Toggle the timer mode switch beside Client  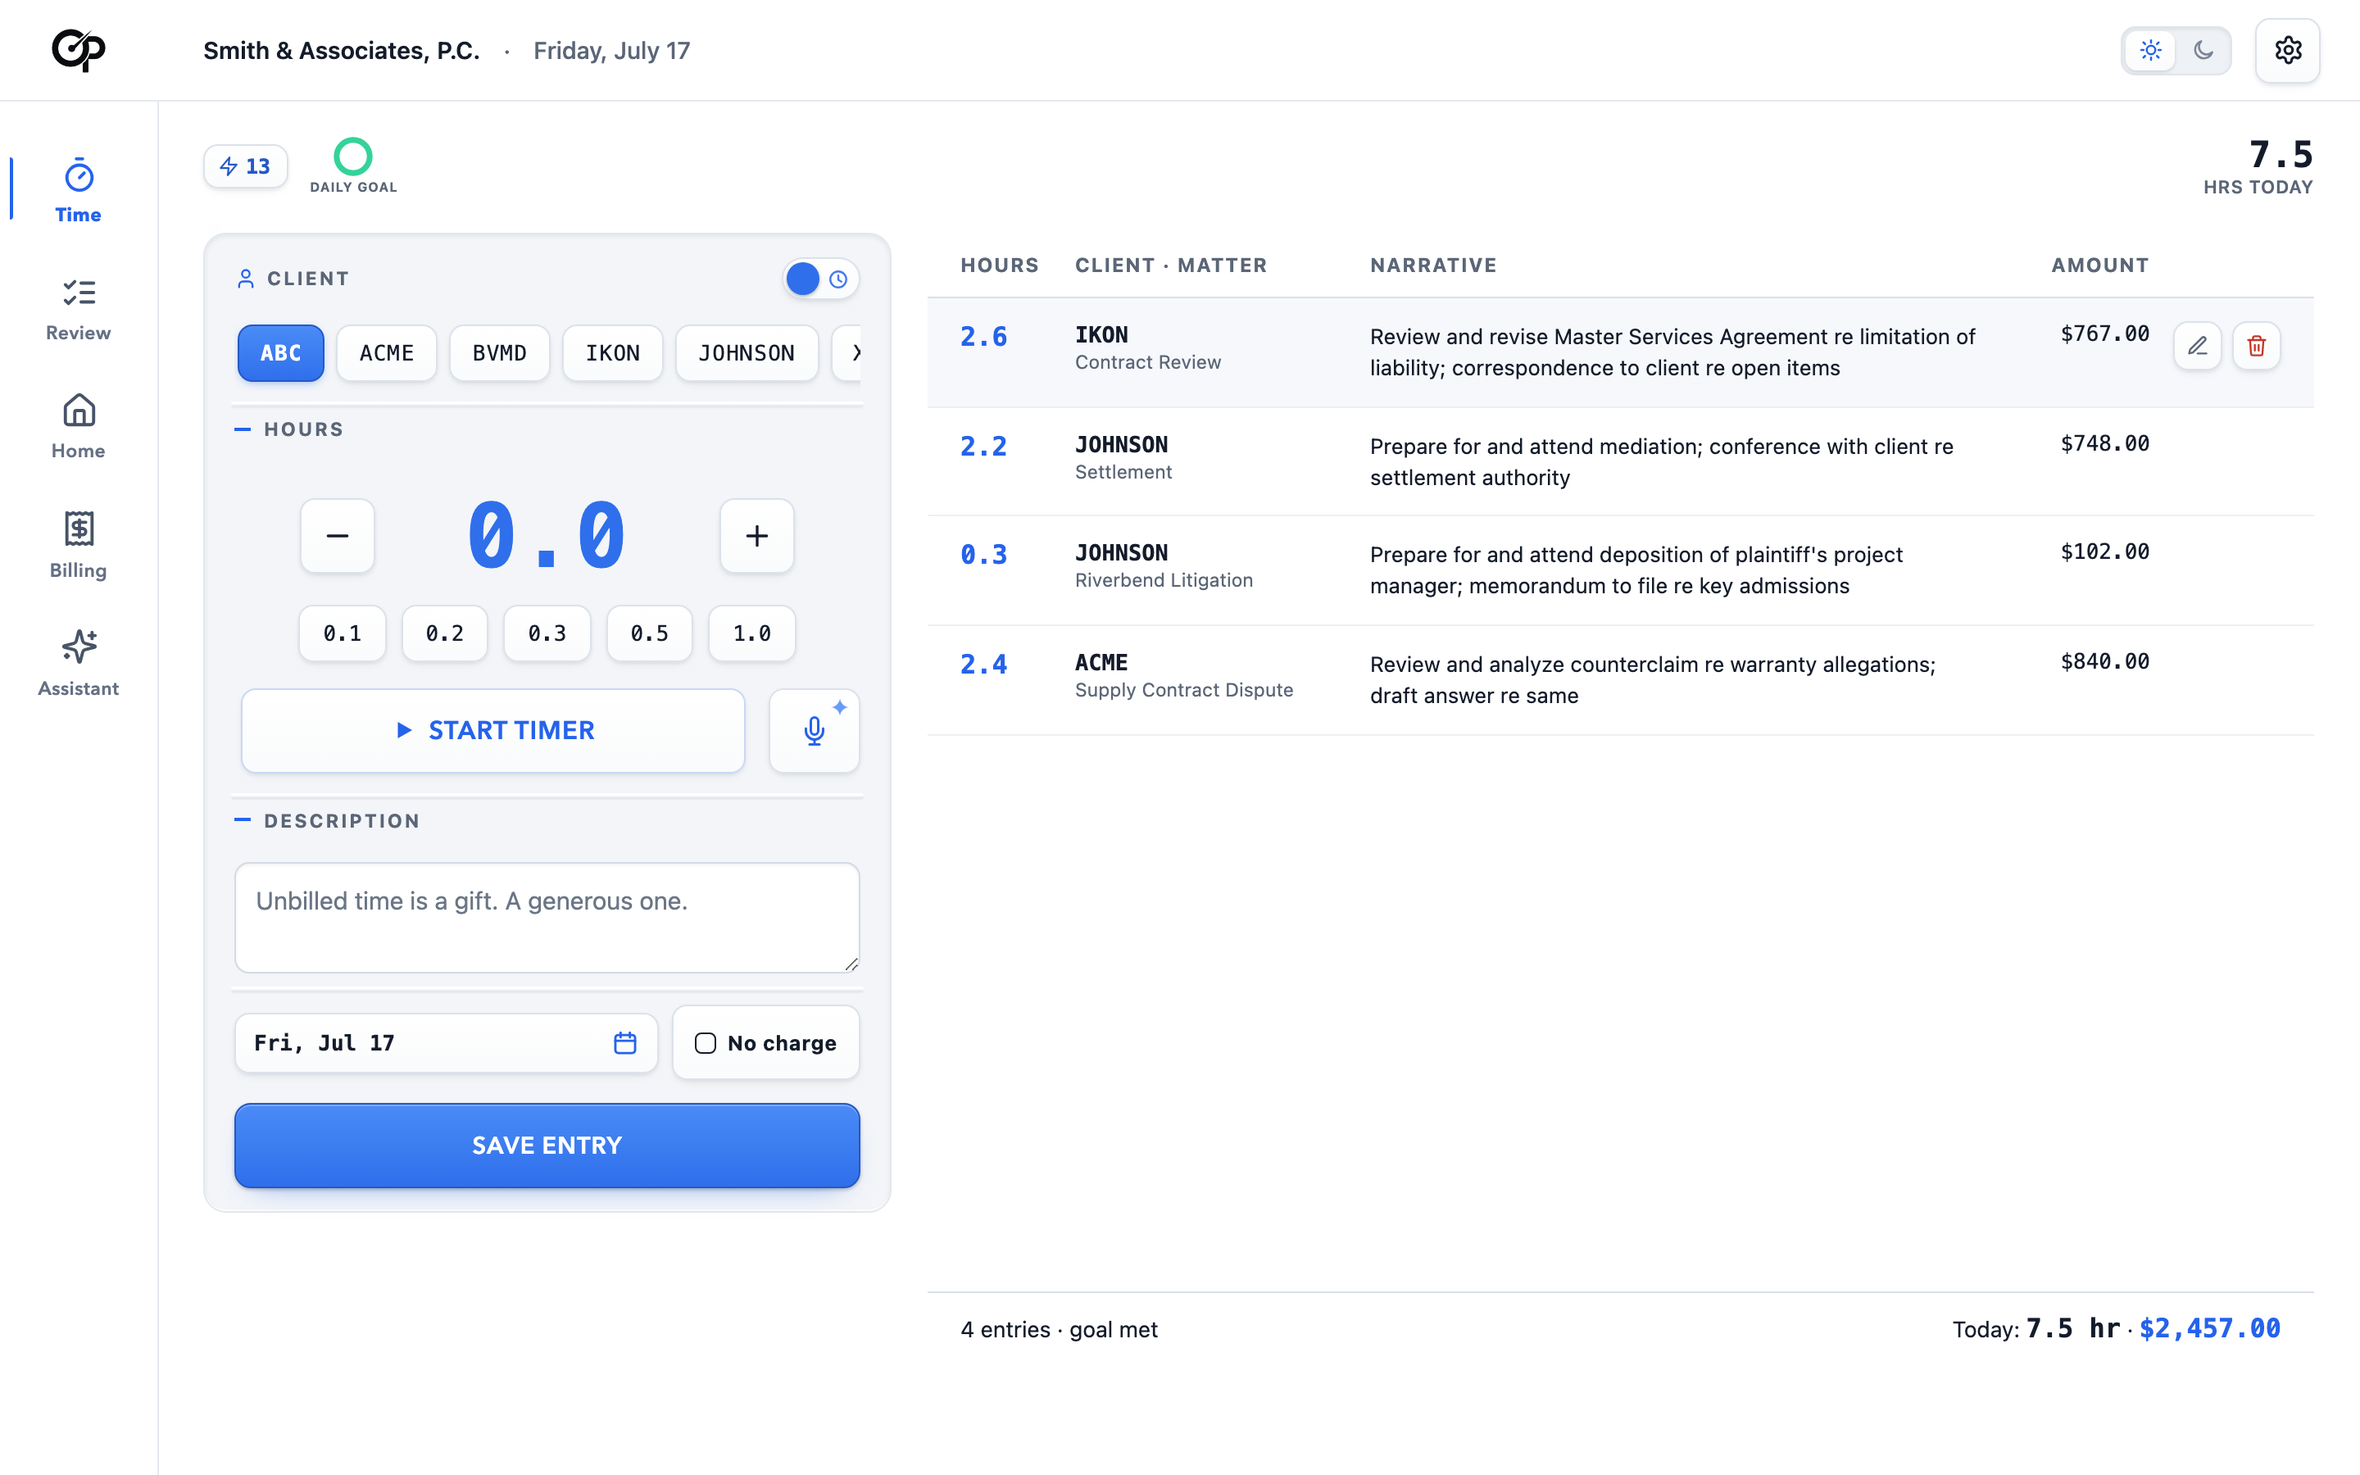coord(820,279)
